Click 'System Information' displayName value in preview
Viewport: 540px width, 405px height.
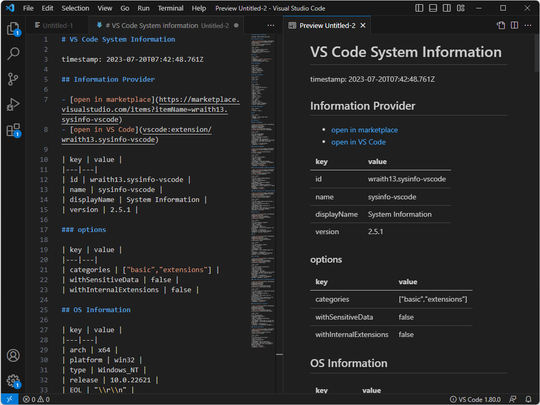pyautogui.click(x=399, y=214)
